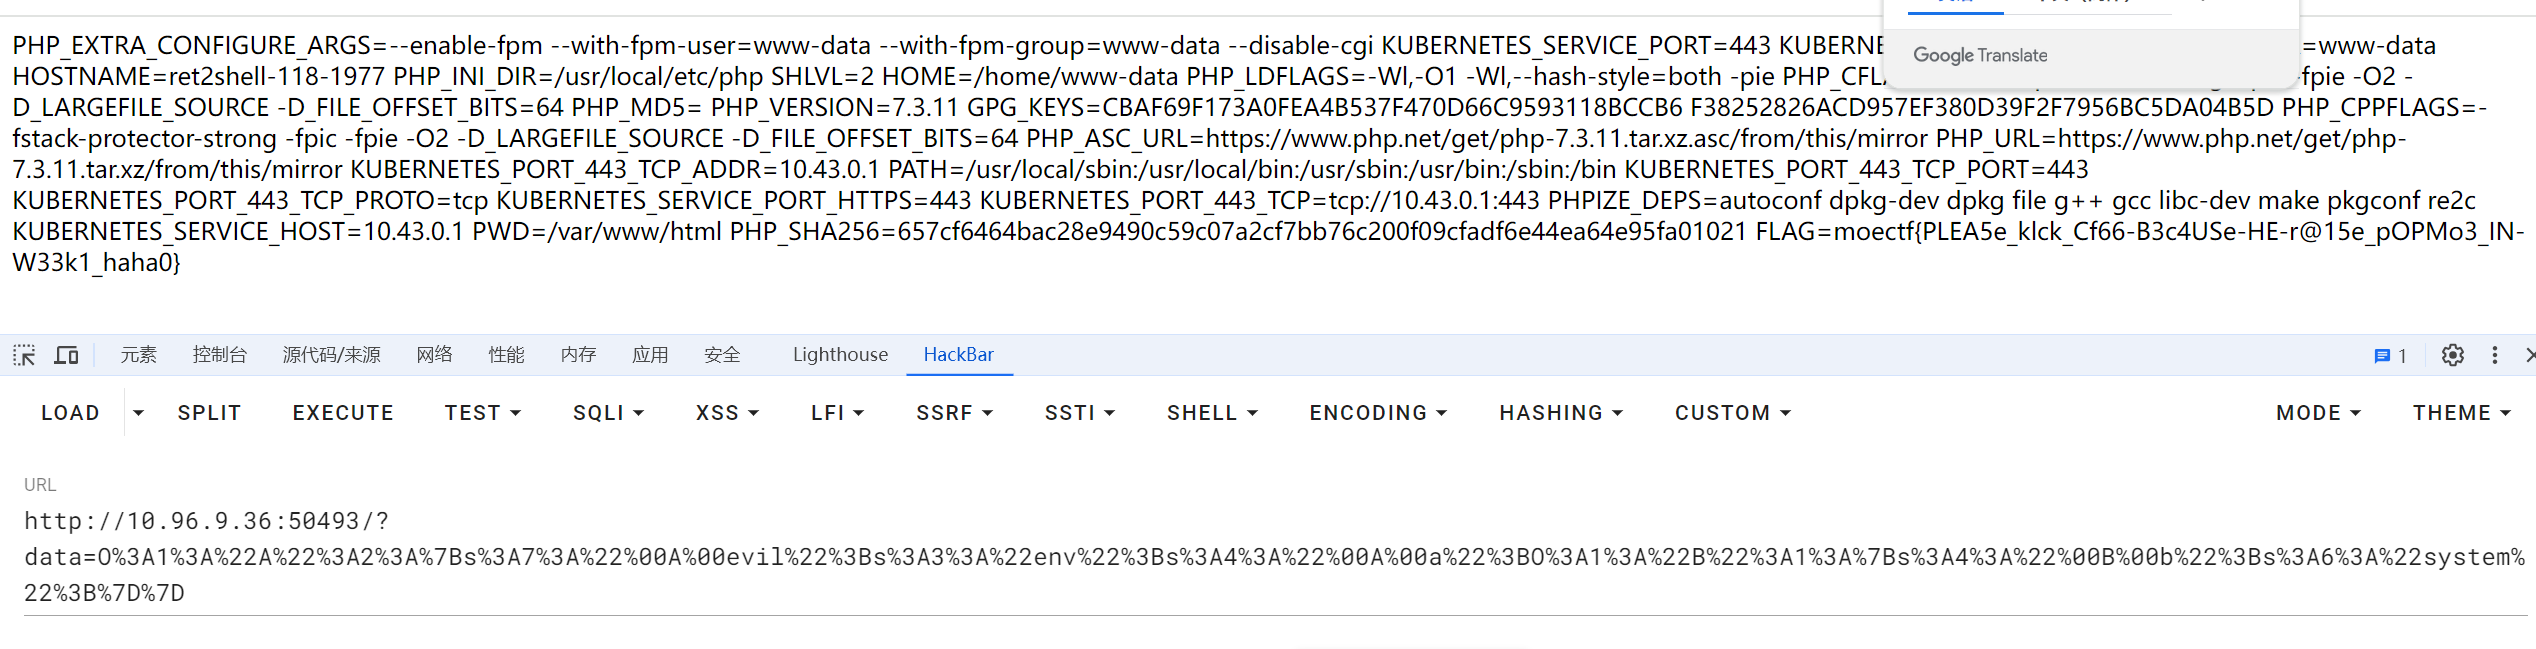Expand the LOAD dropdown arrow

pos(139,413)
